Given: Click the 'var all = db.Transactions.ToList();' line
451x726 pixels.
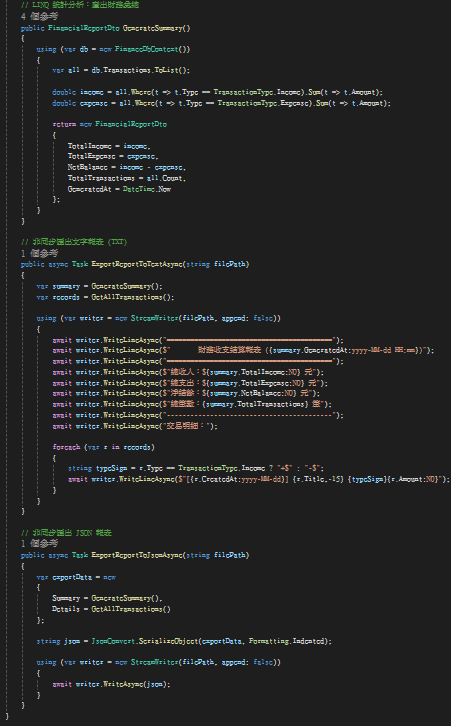Looking at the screenshot, I should tap(121, 70).
